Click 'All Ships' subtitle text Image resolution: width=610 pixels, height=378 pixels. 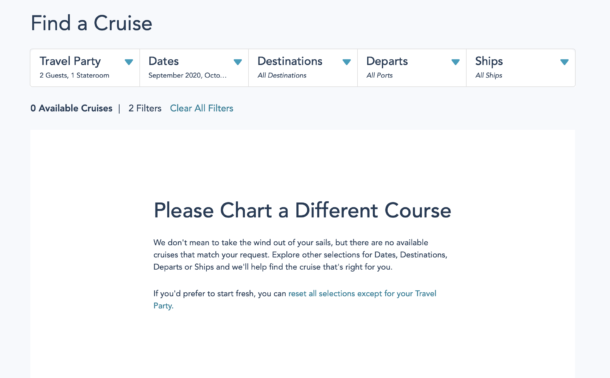(x=489, y=75)
